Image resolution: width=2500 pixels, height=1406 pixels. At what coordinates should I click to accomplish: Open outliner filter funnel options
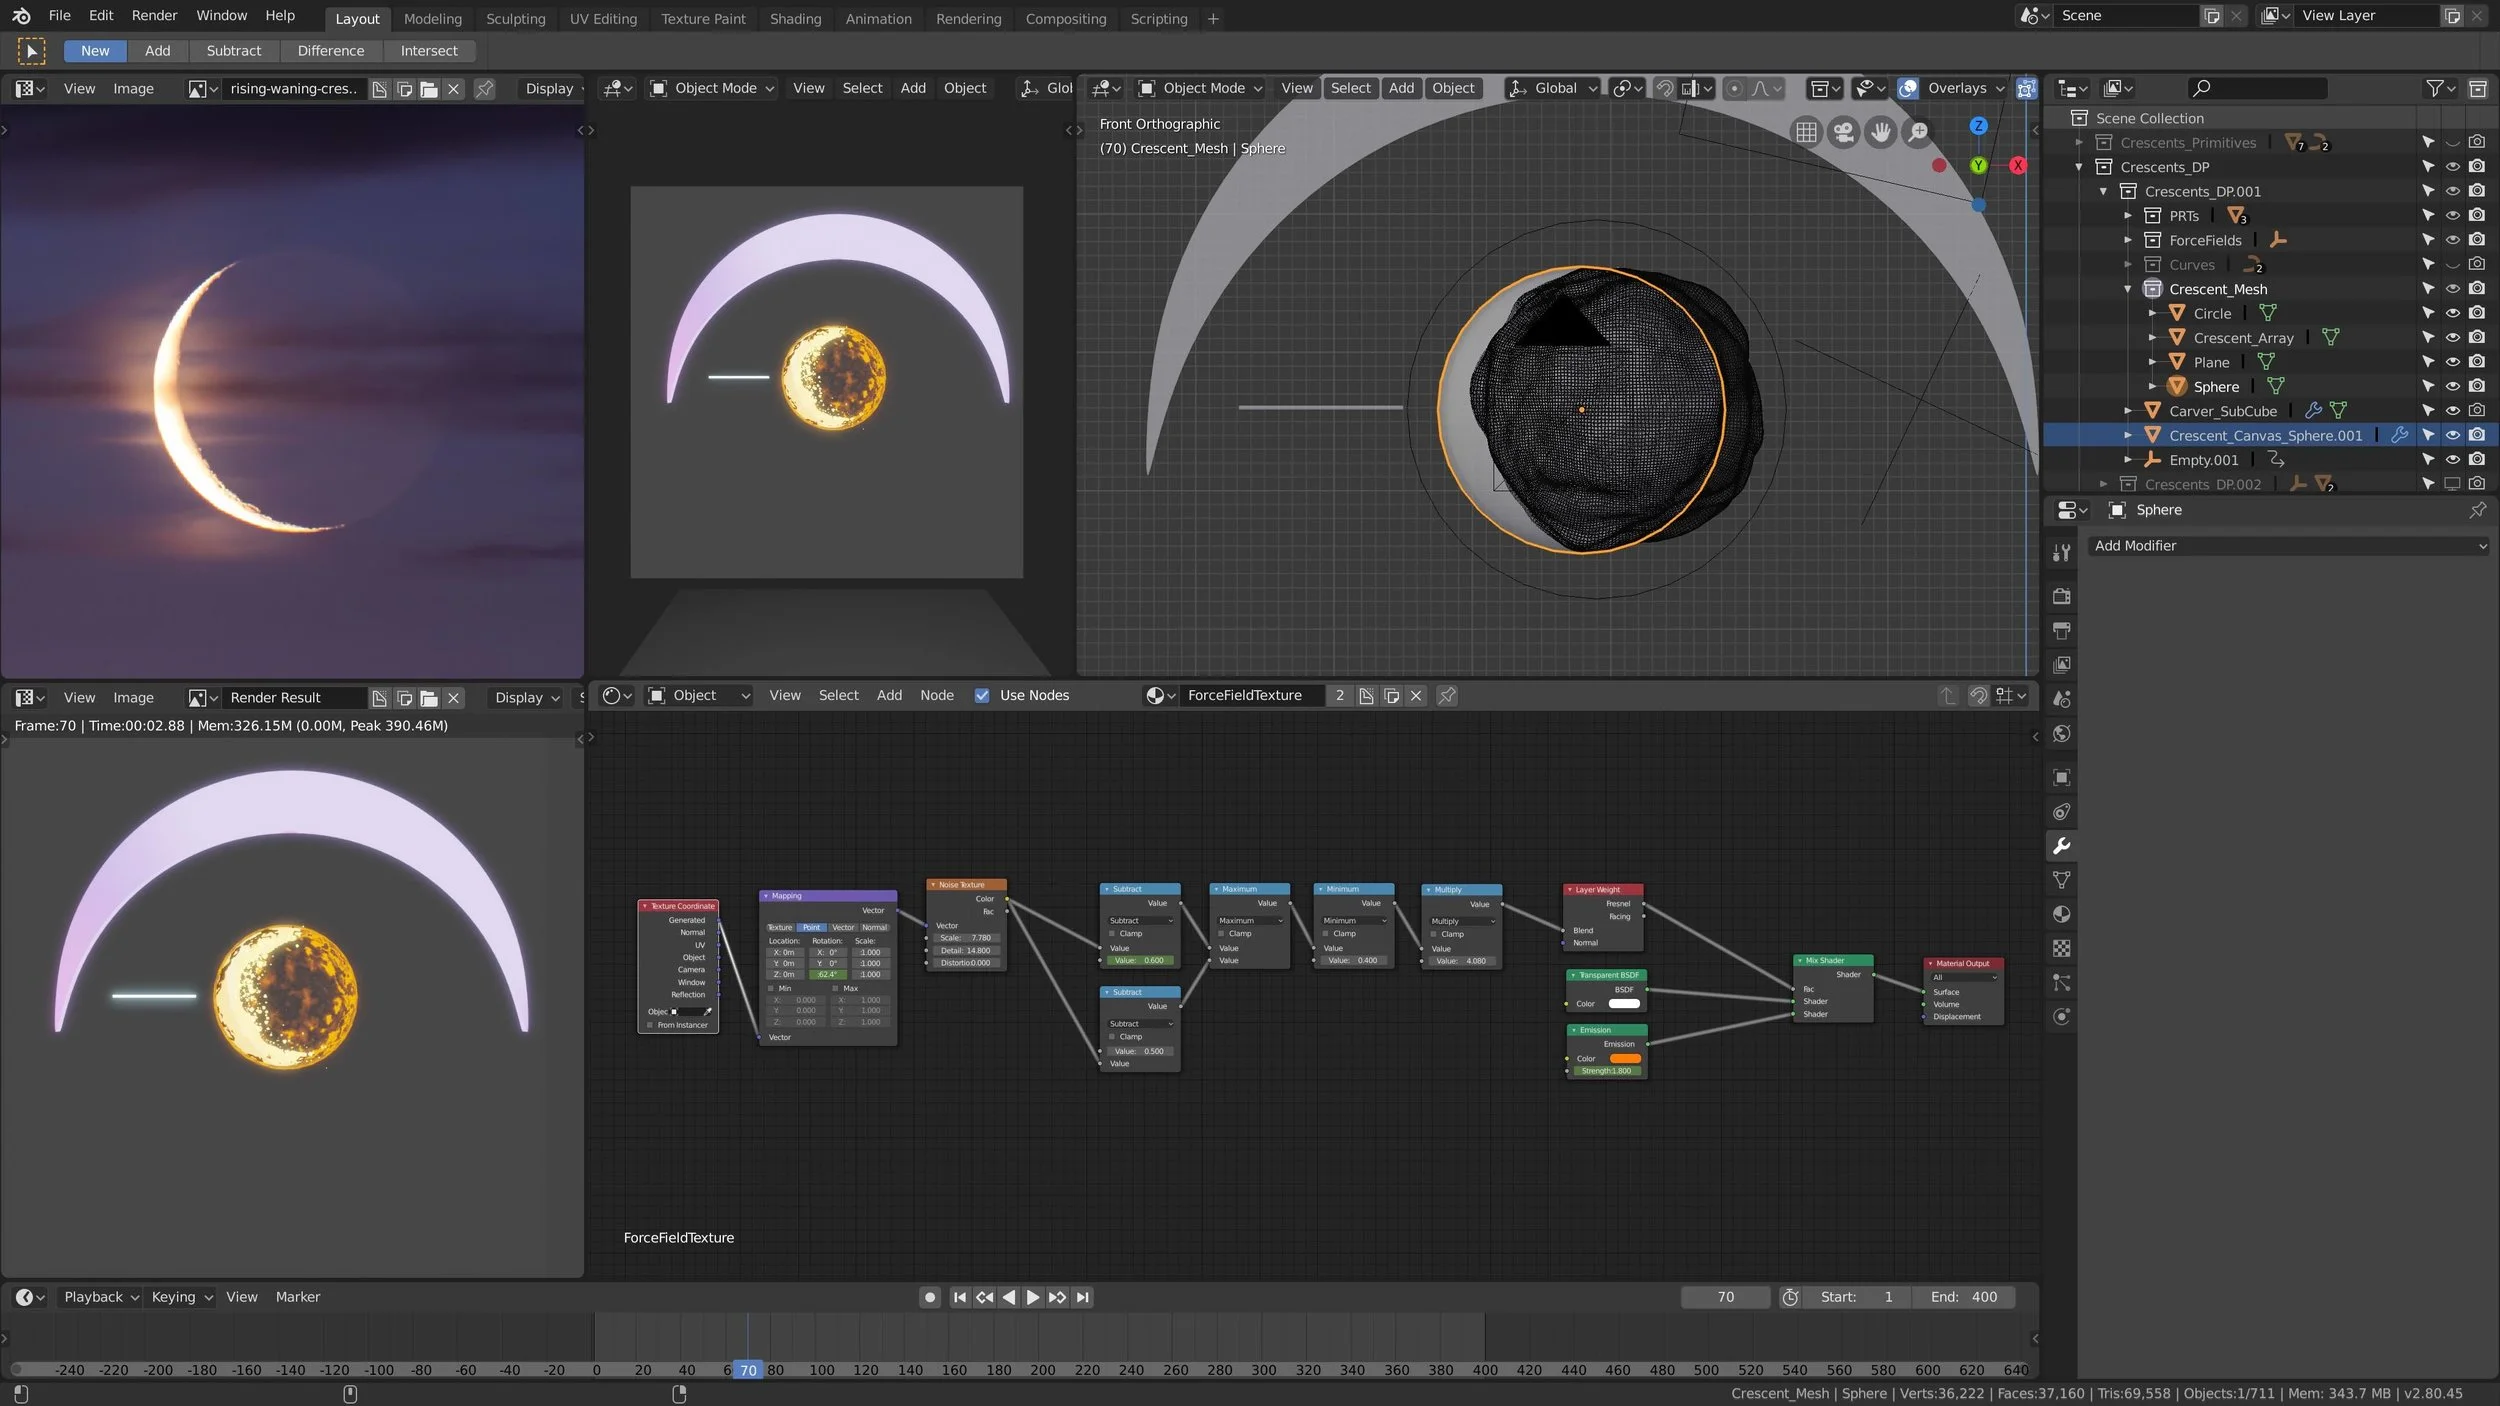click(2441, 89)
